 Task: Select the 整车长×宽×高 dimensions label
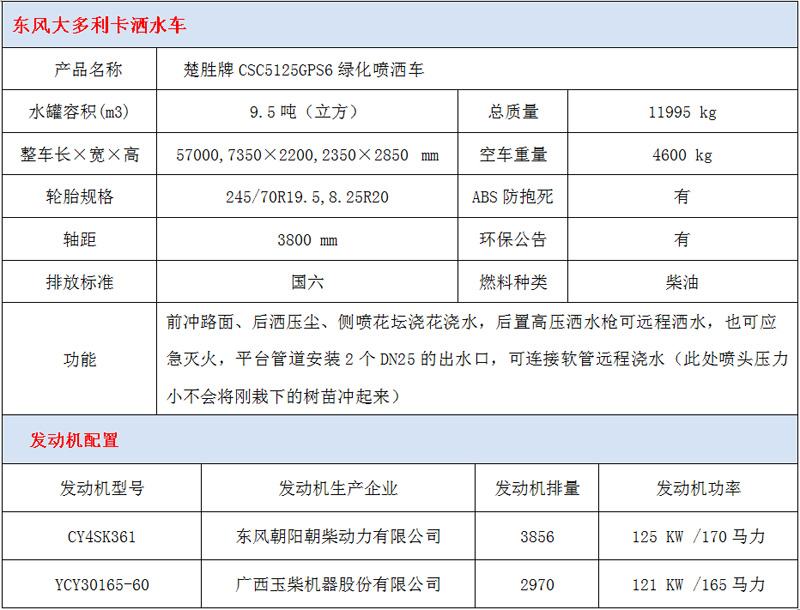pyautogui.click(x=80, y=155)
